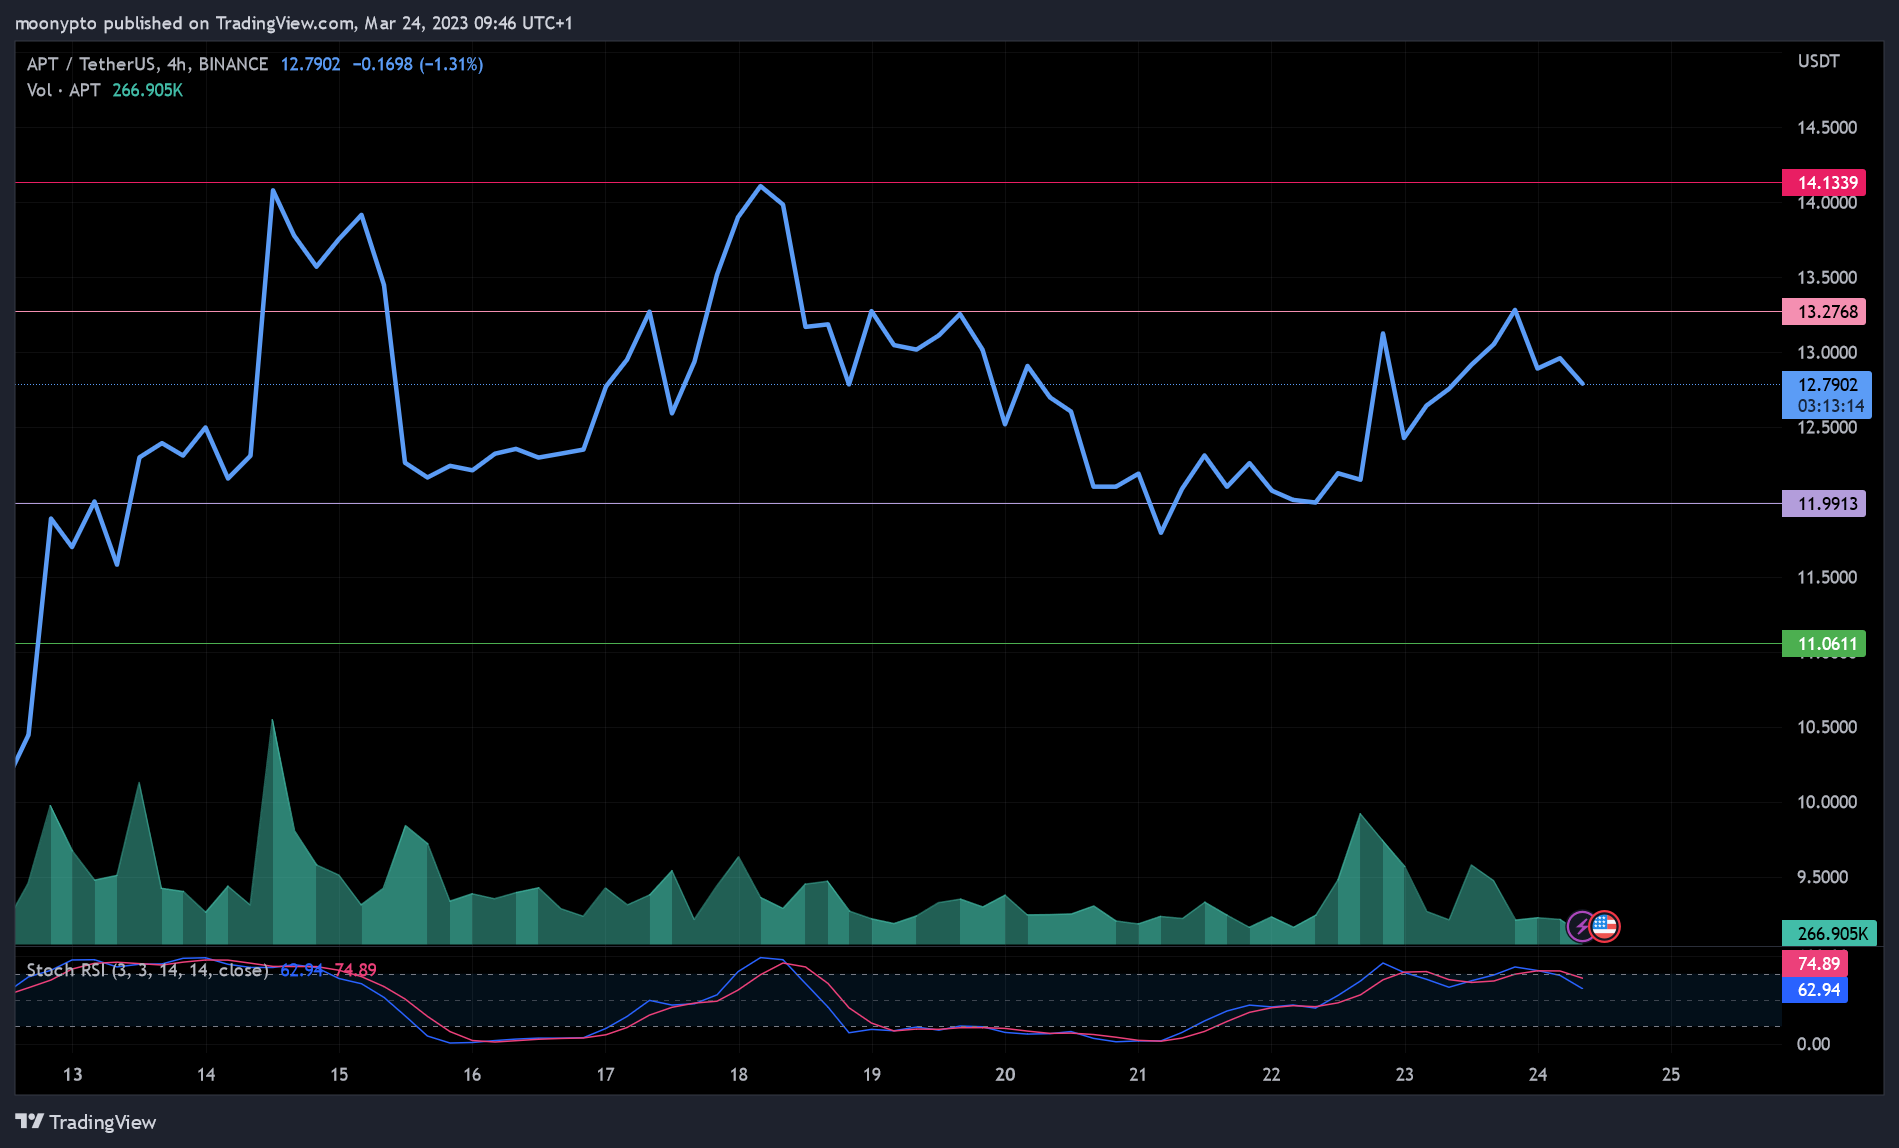
Task: Click the US flag economic event icon
Action: [1605, 927]
